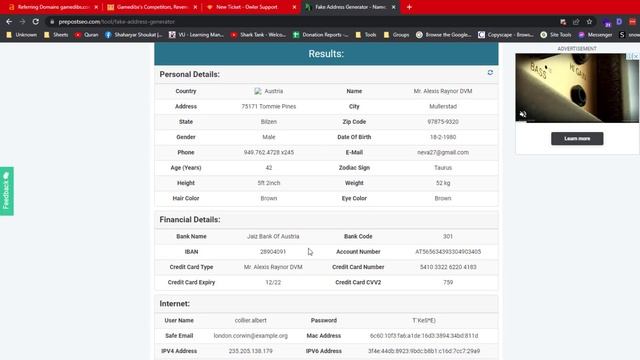
Task: Close the Fake Address Generator tab
Action: point(393,7)
